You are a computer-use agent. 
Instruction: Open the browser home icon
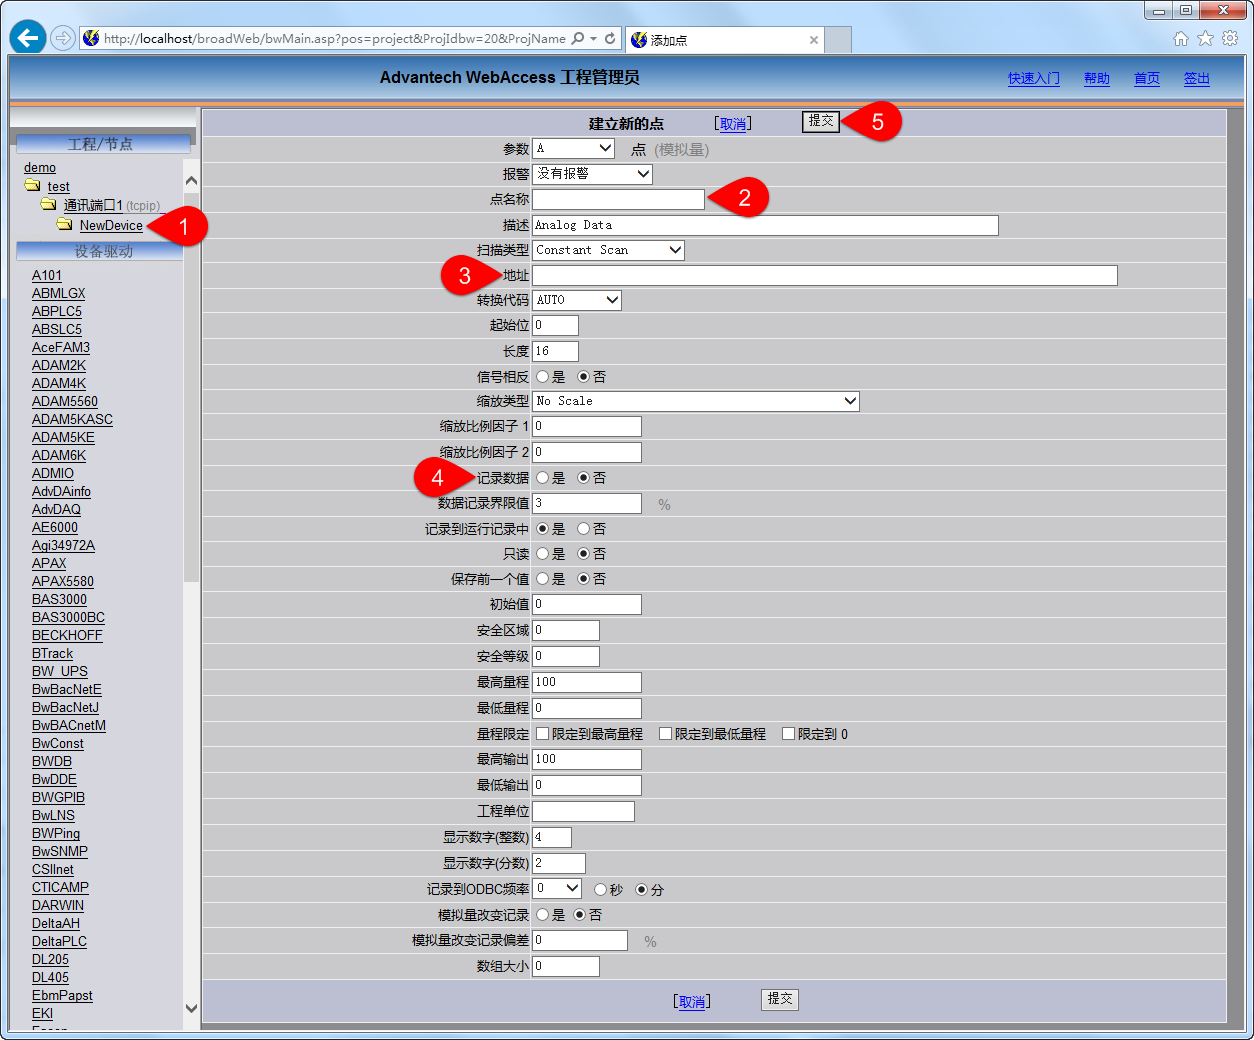click(x=1180, y=39)
